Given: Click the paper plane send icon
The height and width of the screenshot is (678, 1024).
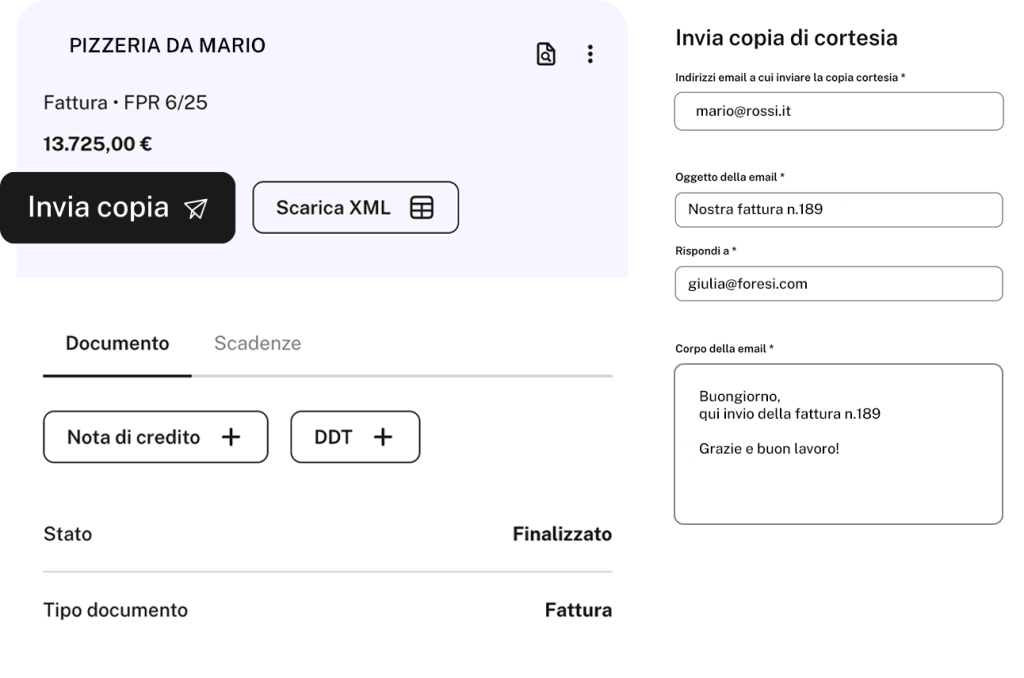Looking at the screenshot, I should click(196, 208).
